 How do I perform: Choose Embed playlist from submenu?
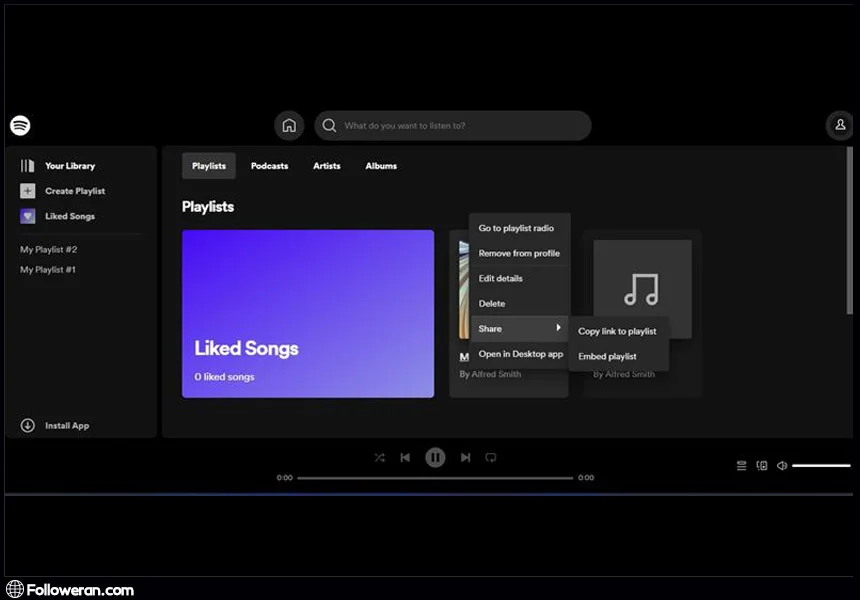click(x=607, y=356)
